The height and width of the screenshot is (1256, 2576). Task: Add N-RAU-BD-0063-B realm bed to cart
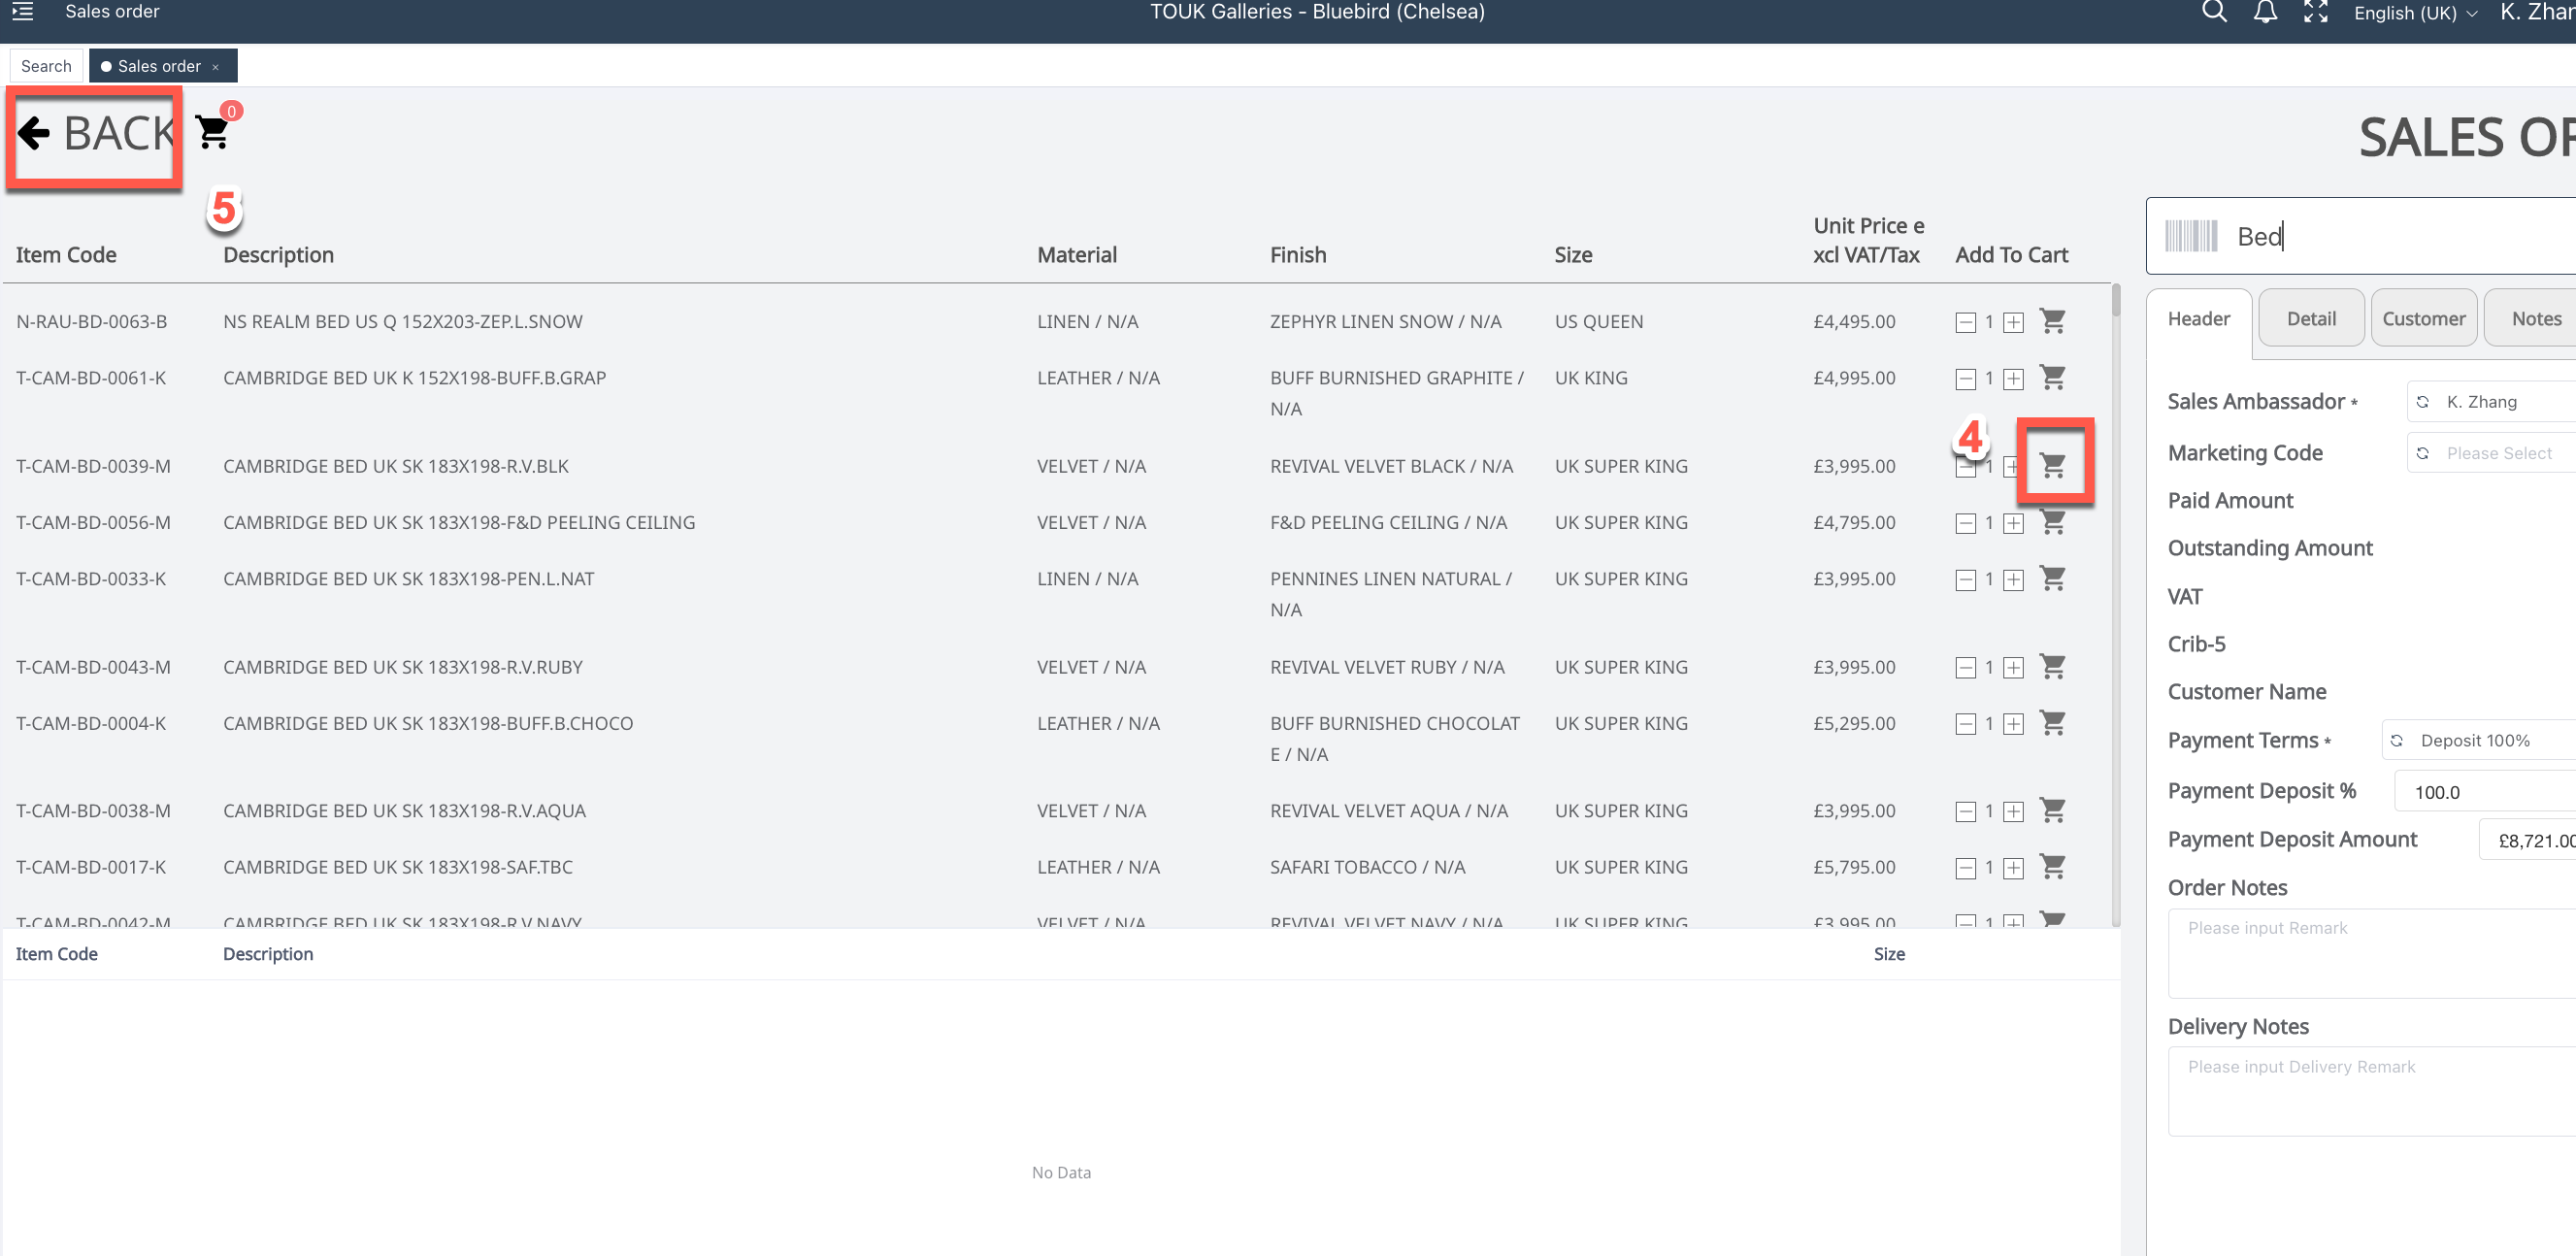2052,321
